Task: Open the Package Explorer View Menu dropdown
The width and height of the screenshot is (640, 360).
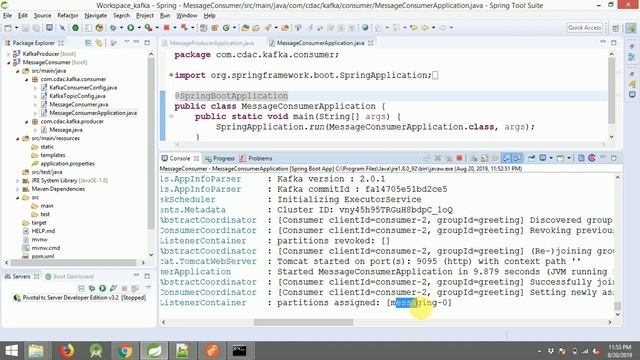Action: click(127, 42)
